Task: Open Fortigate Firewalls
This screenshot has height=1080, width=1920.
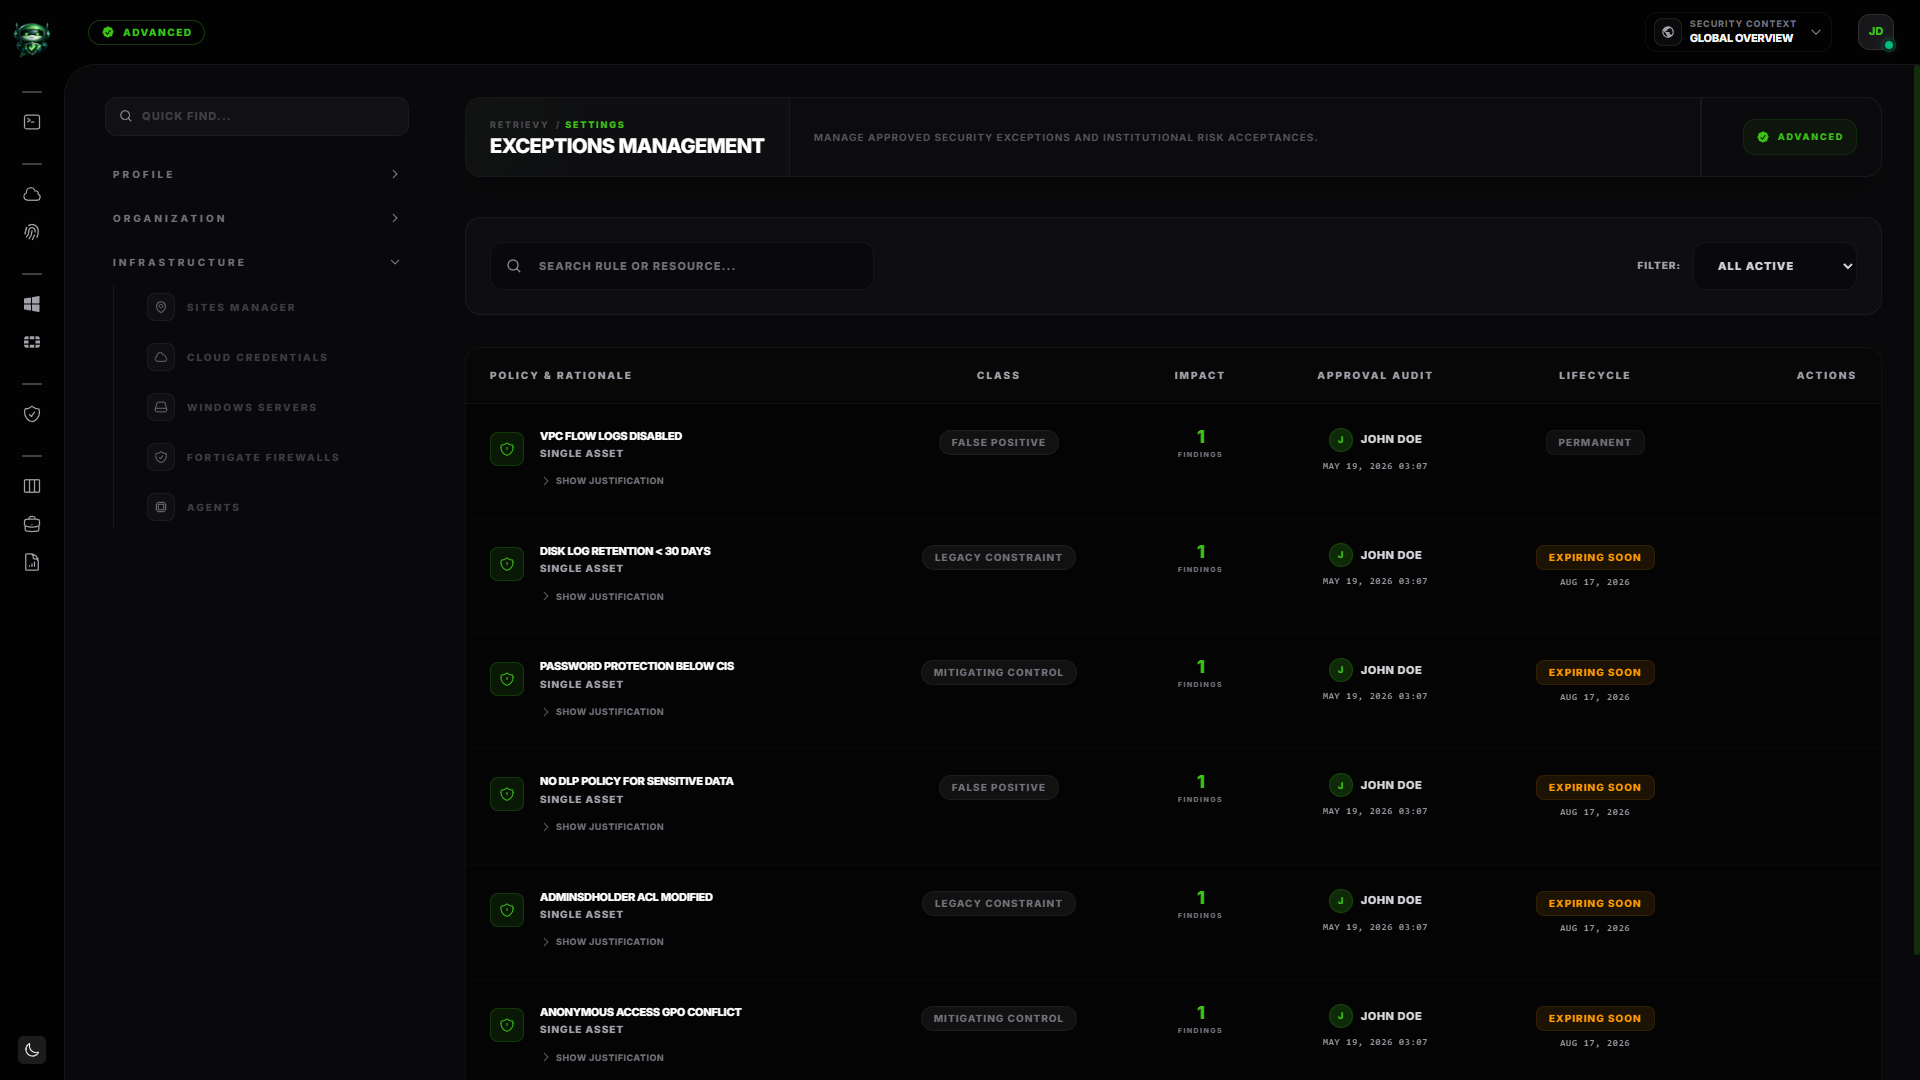Action: 263,457
